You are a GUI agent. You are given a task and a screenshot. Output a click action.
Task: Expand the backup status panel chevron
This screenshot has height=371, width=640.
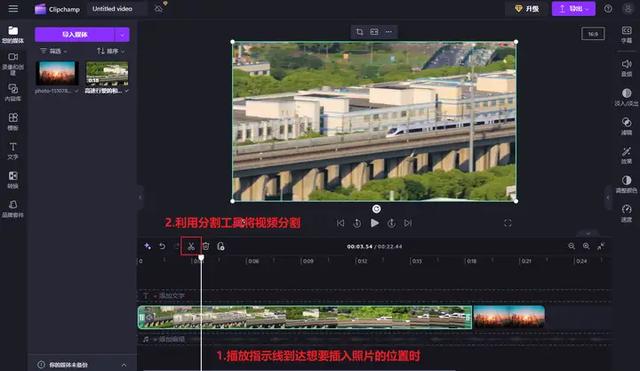pyautogui.click(x=124, y=365)
